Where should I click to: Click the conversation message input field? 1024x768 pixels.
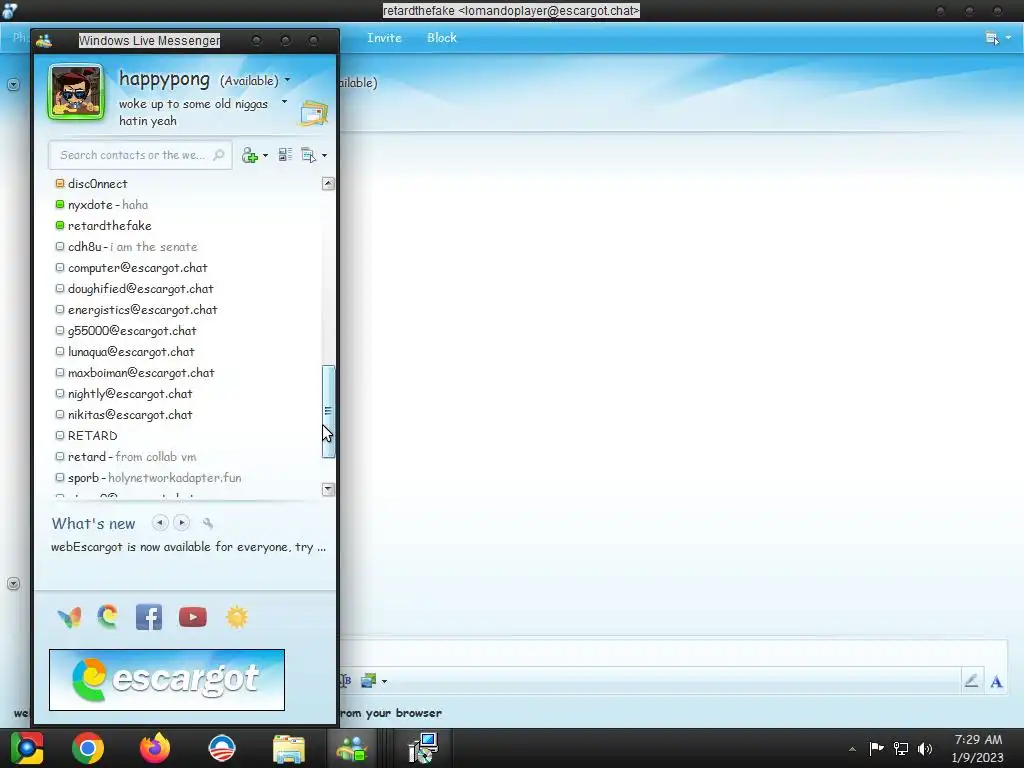tap(673, 654)
